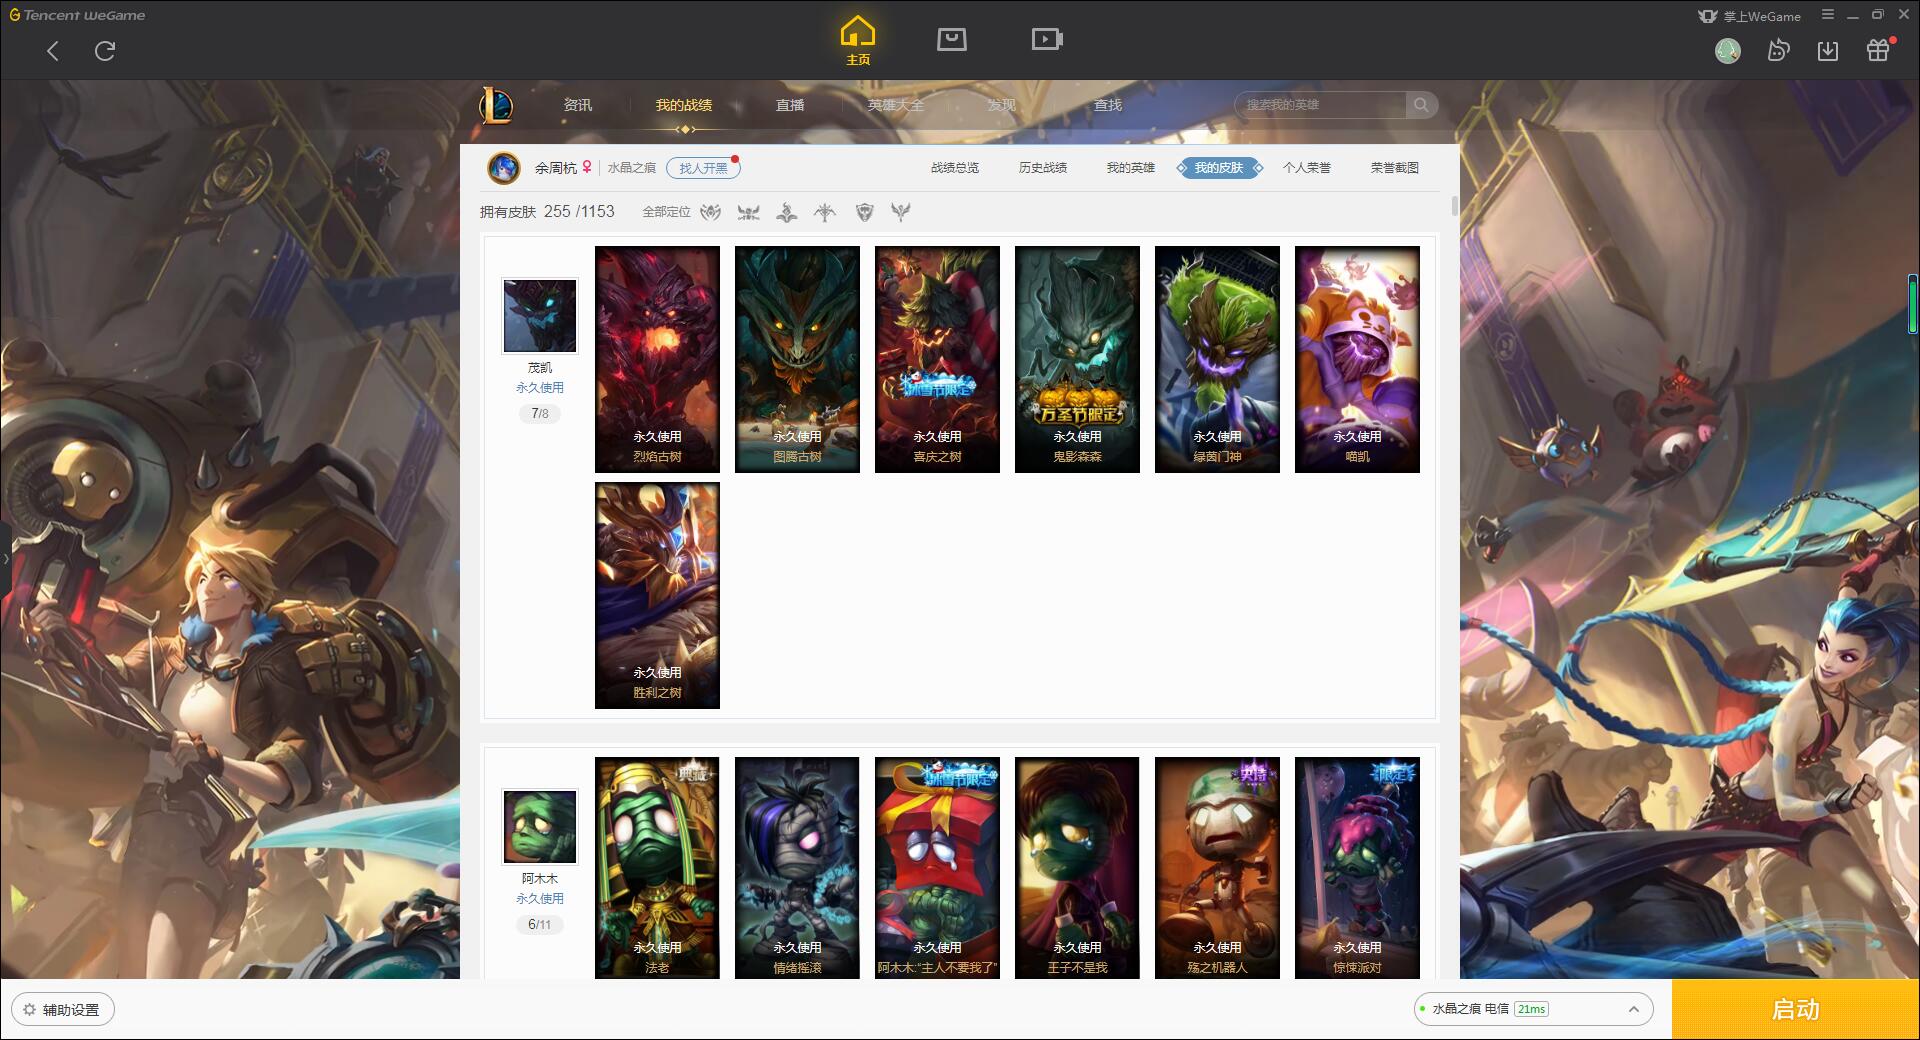This screenshot has width=1920, height=1040.
Task: Expand 水晶之痕 电信 server dropdown
Action: (x=1532, y=1009)
